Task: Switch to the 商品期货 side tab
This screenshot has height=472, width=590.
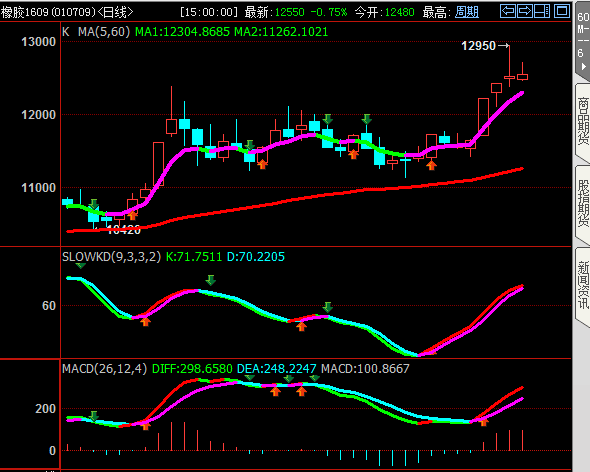Action: click(583, 121)
